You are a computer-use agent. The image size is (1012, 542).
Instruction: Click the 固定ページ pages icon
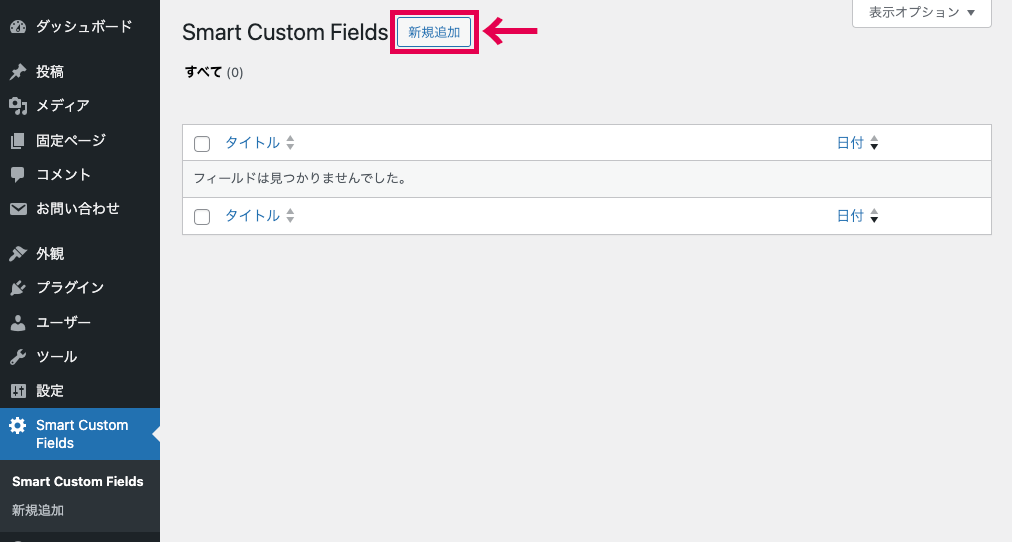pyautogui.click(x=18, y=141)
